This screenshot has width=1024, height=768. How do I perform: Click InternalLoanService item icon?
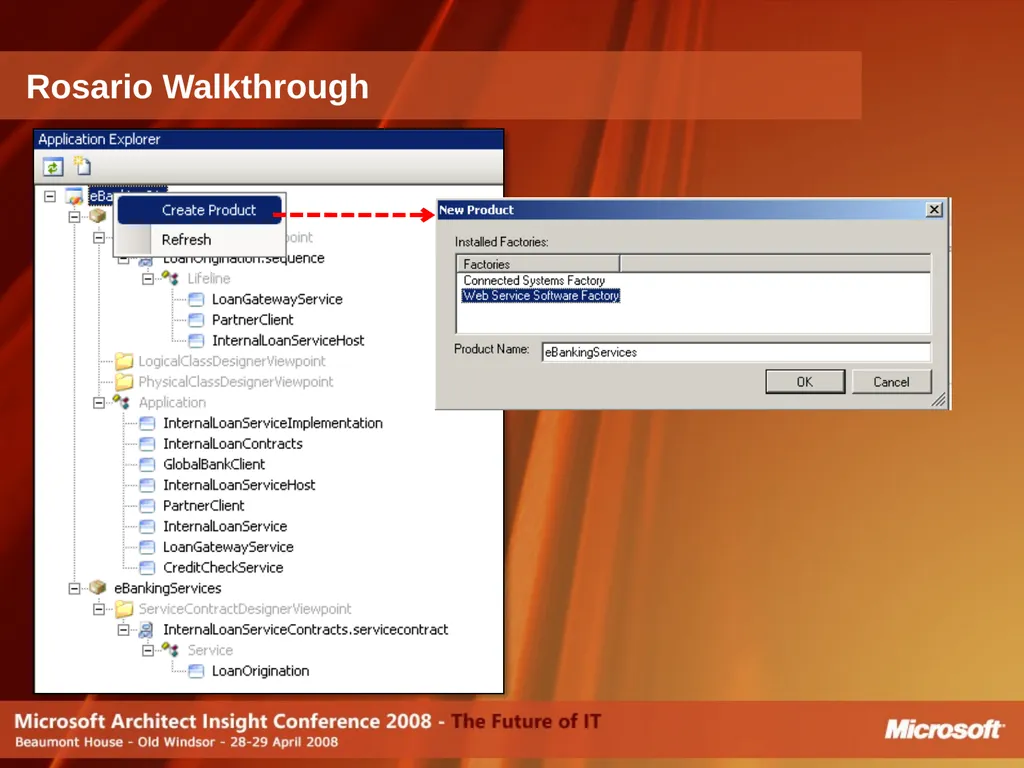[148, 526]
